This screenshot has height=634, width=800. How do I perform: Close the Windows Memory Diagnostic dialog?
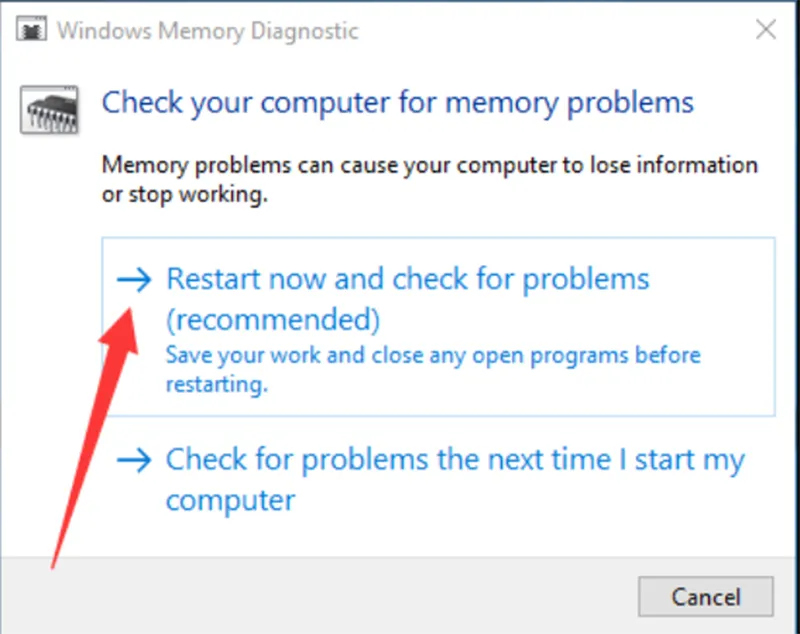pyautogui.click(x=765, y=30)
